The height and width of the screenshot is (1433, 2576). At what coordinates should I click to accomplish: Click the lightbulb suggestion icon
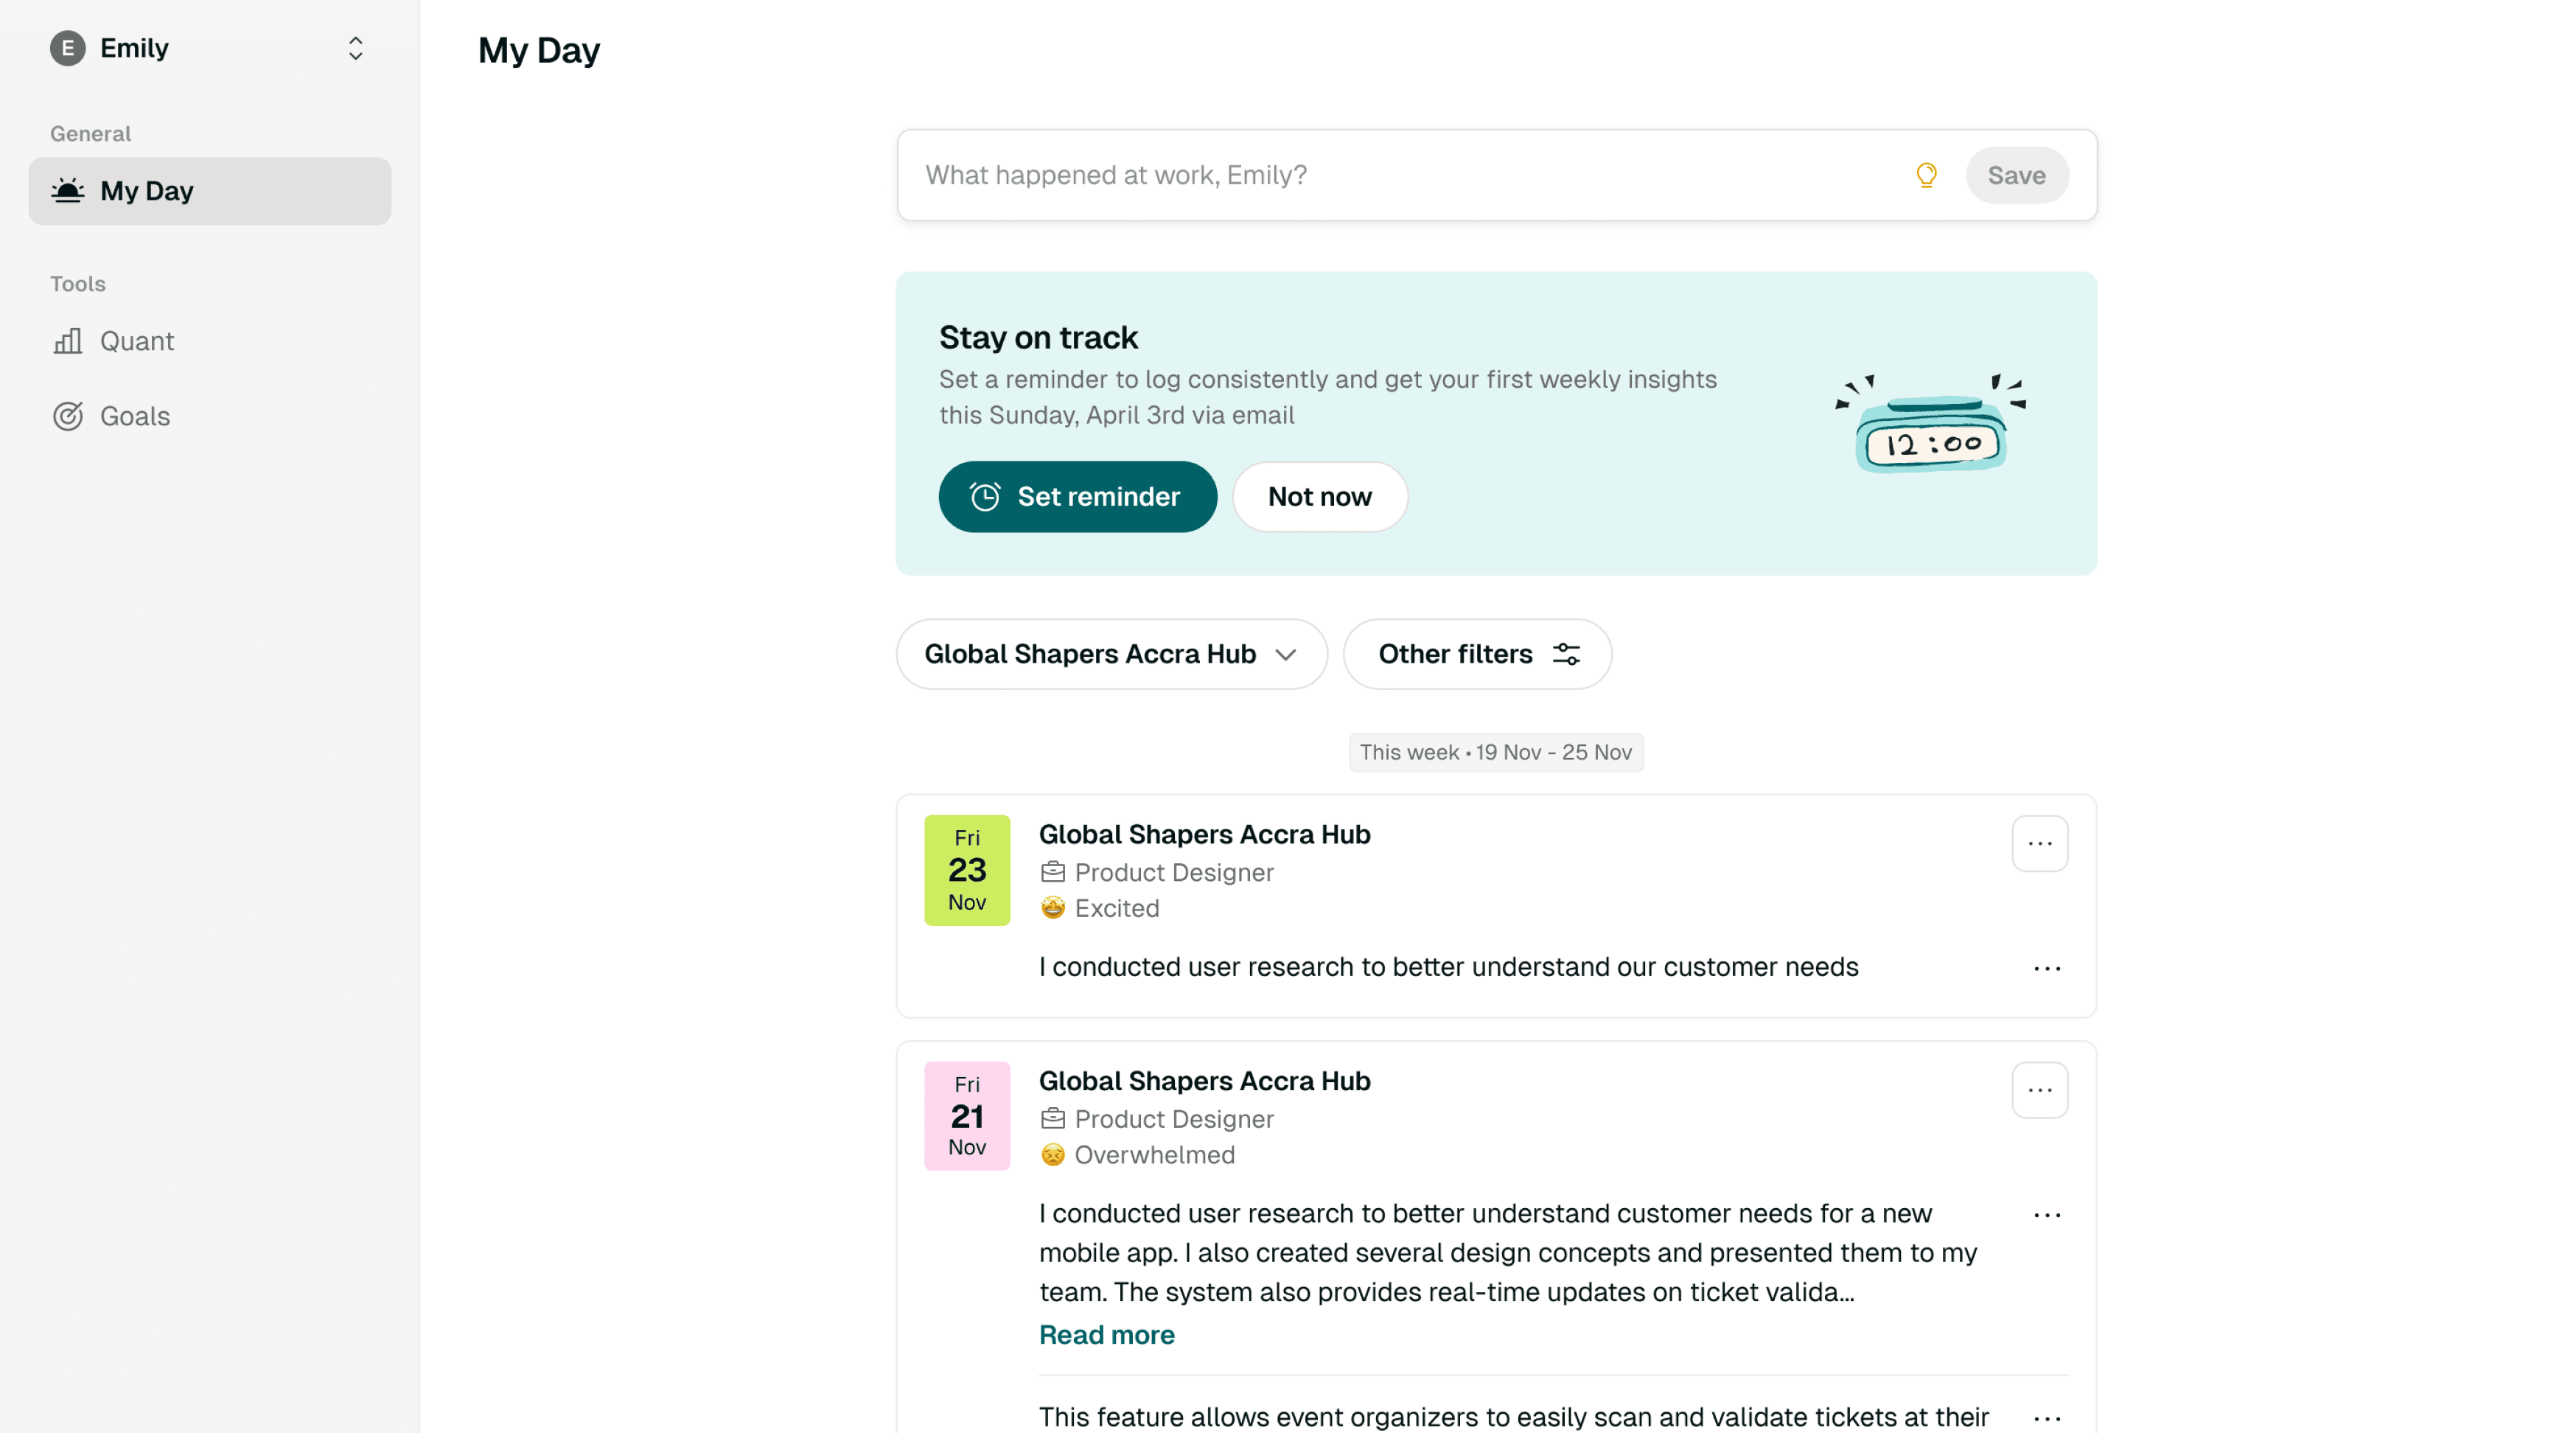1926,175
